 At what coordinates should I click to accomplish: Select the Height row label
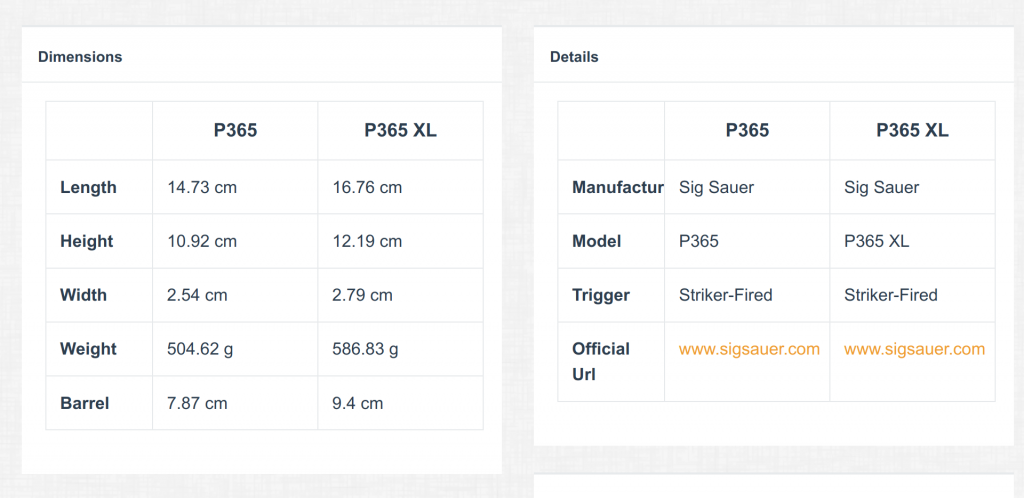[87, 241]
